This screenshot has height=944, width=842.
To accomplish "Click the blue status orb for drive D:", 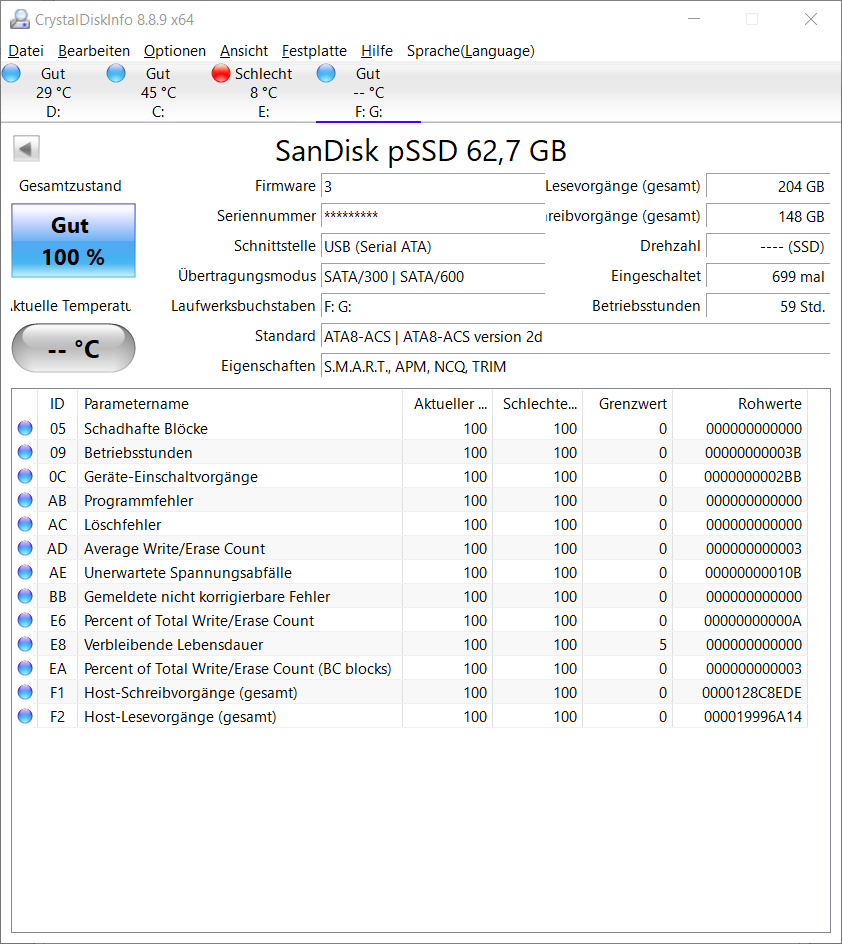I will [11, 73].
